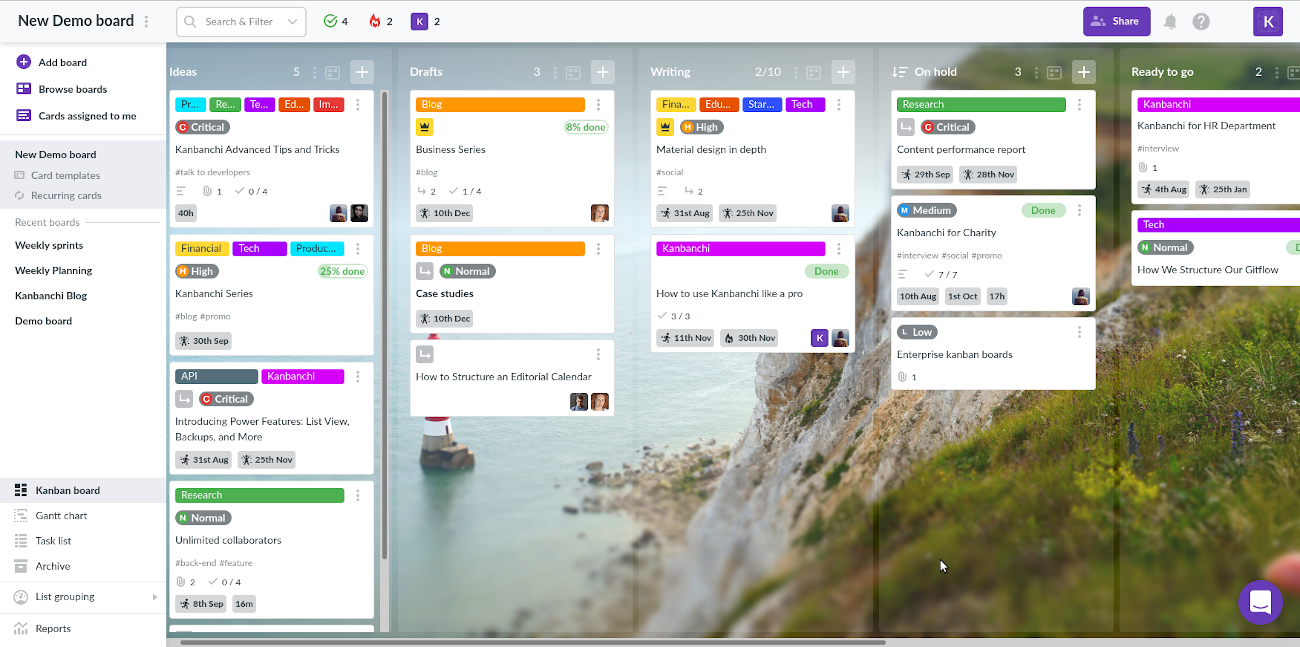Viewport: 1300px width, 647px height.
Task: Expand subcards icon on Content performance report
Action: tap(906, 127)
